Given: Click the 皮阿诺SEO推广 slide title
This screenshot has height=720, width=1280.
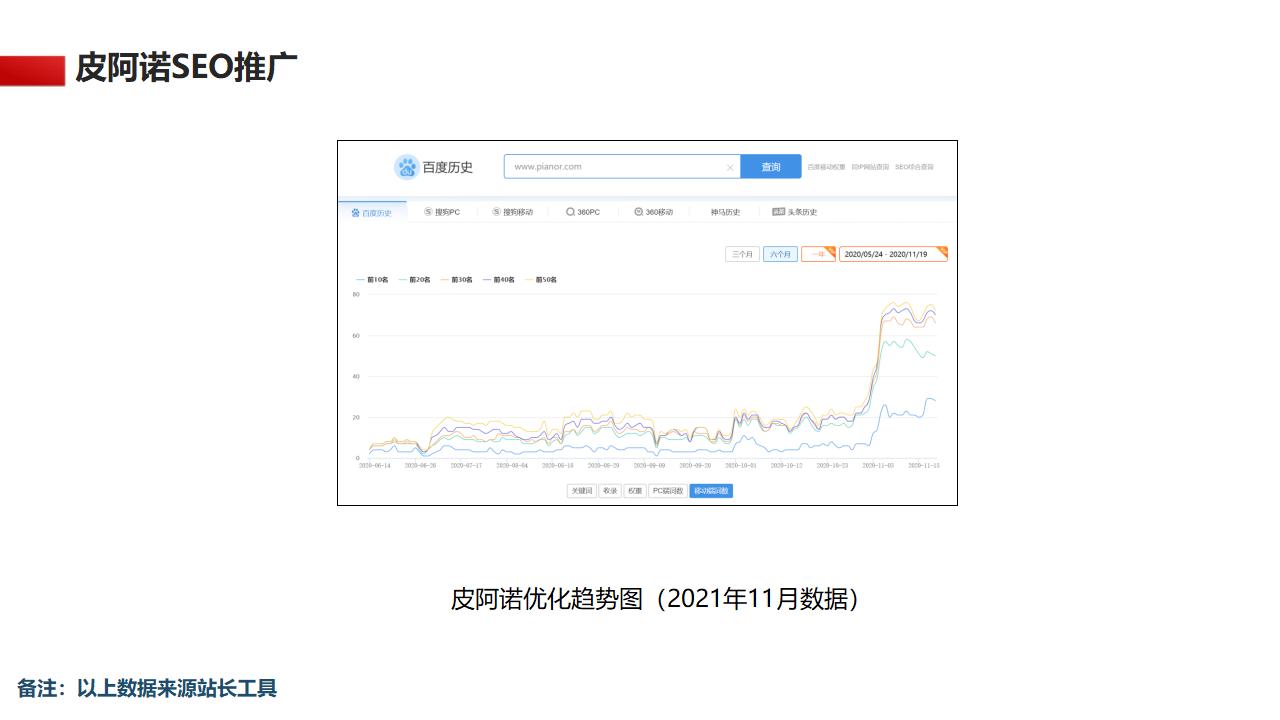Looking at the screenshot, I should coord(187,68).
